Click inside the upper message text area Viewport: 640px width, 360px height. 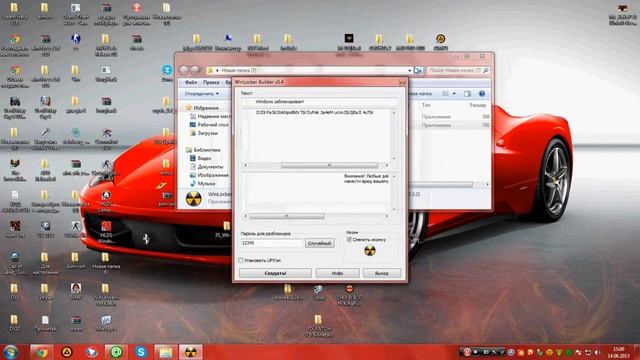point(316,136)
